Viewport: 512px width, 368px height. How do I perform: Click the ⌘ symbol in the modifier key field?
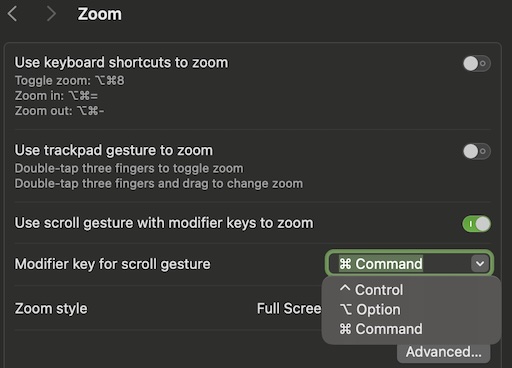[345, 264]
